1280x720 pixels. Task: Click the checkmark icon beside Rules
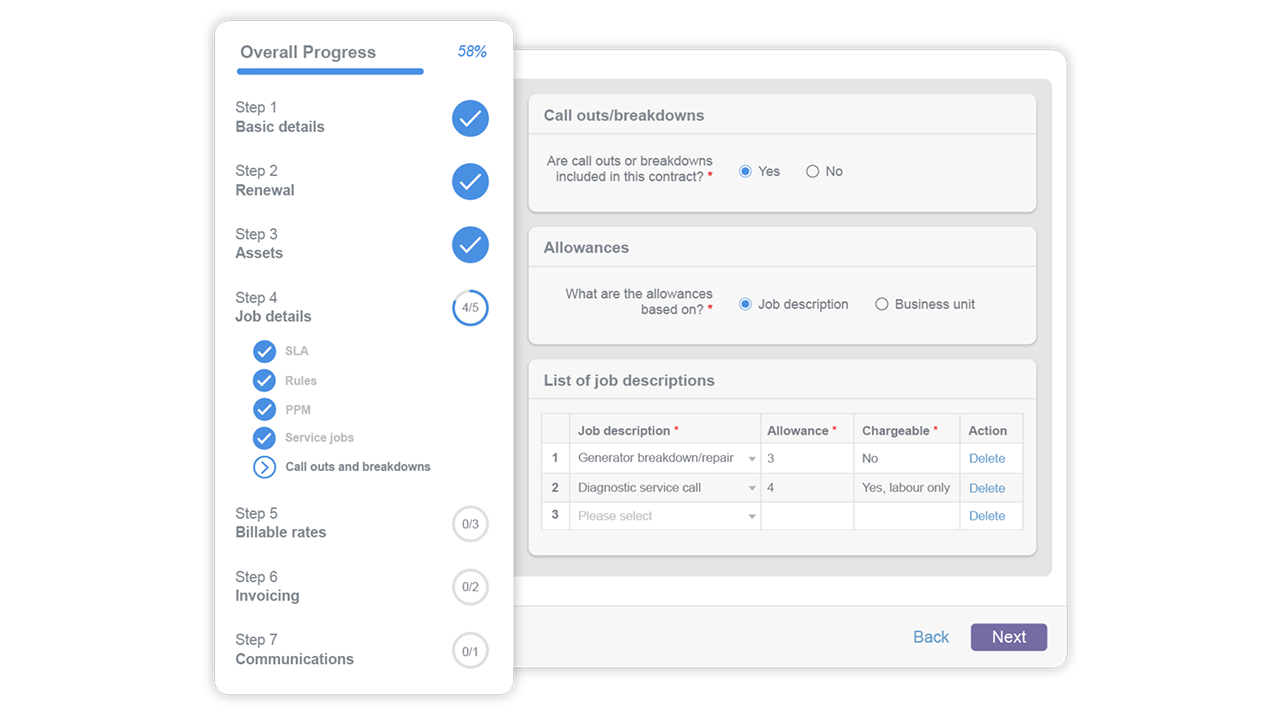(x=264, y=380)
